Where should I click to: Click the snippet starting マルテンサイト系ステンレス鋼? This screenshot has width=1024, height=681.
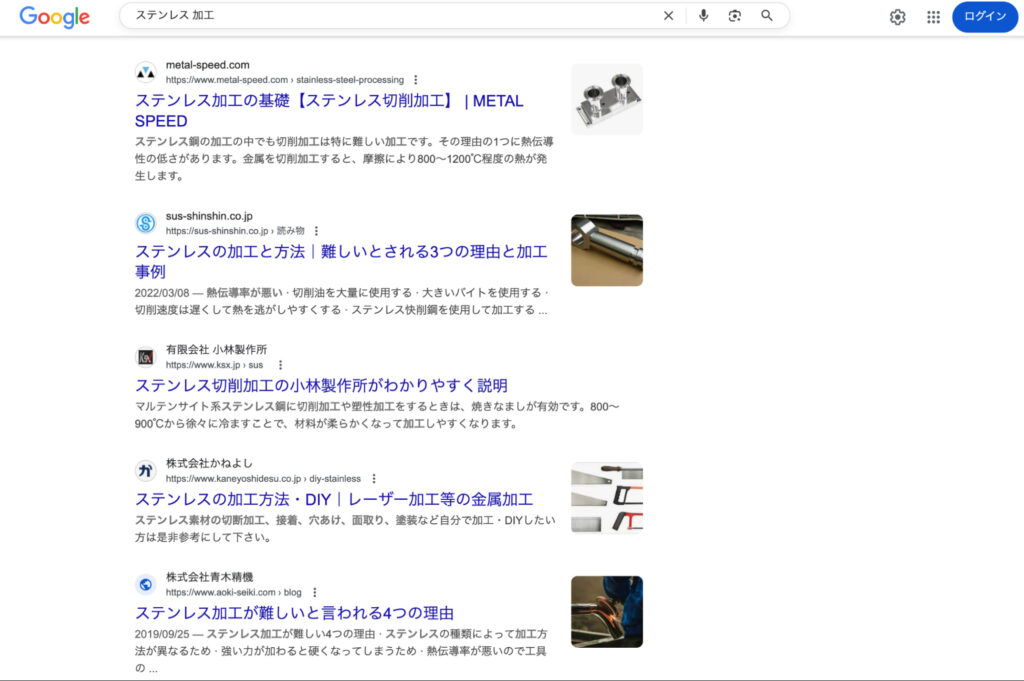pyautogui.click(x=377, y=415)
